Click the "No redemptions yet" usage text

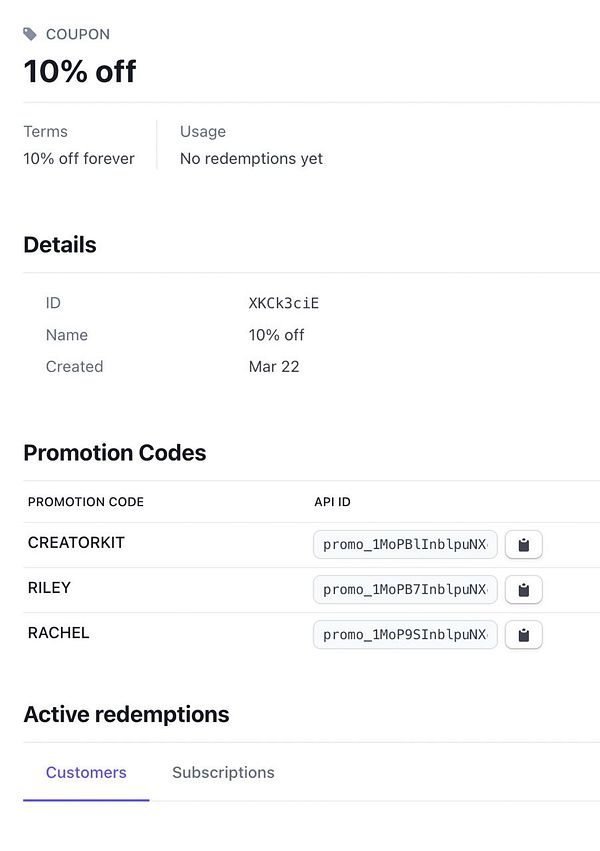tap(251, 159)
